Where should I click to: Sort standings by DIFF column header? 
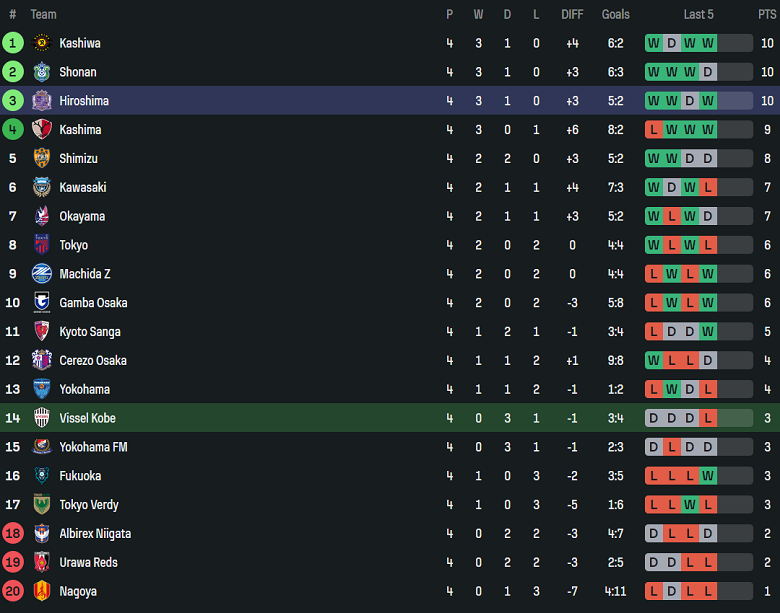point(572,14)
